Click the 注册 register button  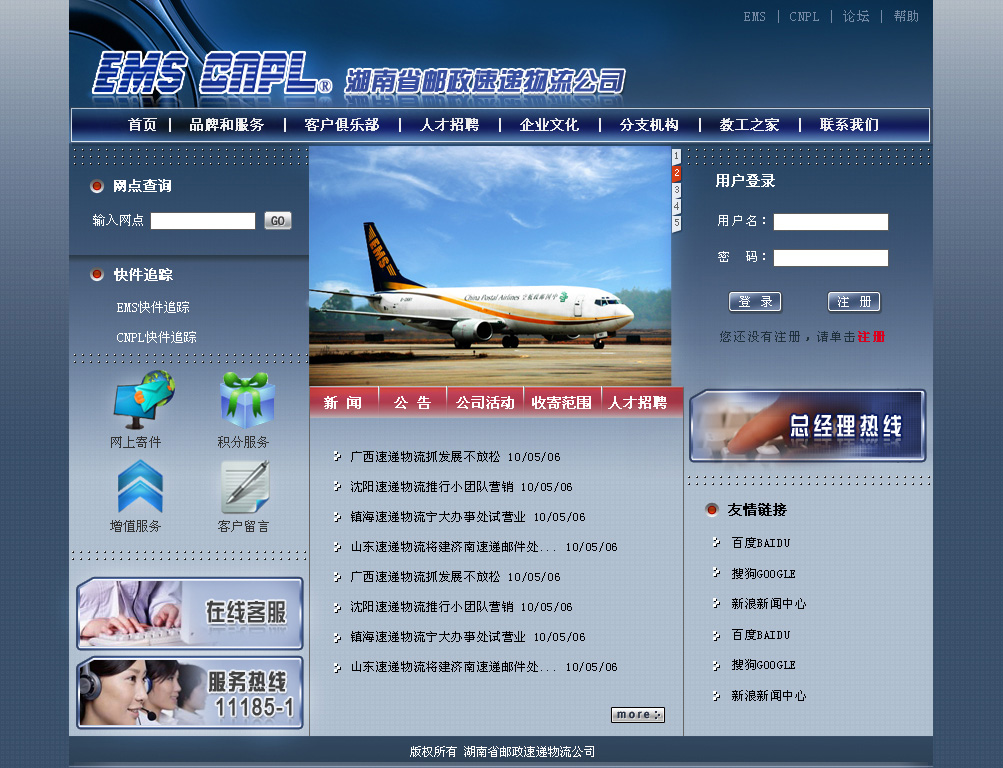(x=854, y=302)
